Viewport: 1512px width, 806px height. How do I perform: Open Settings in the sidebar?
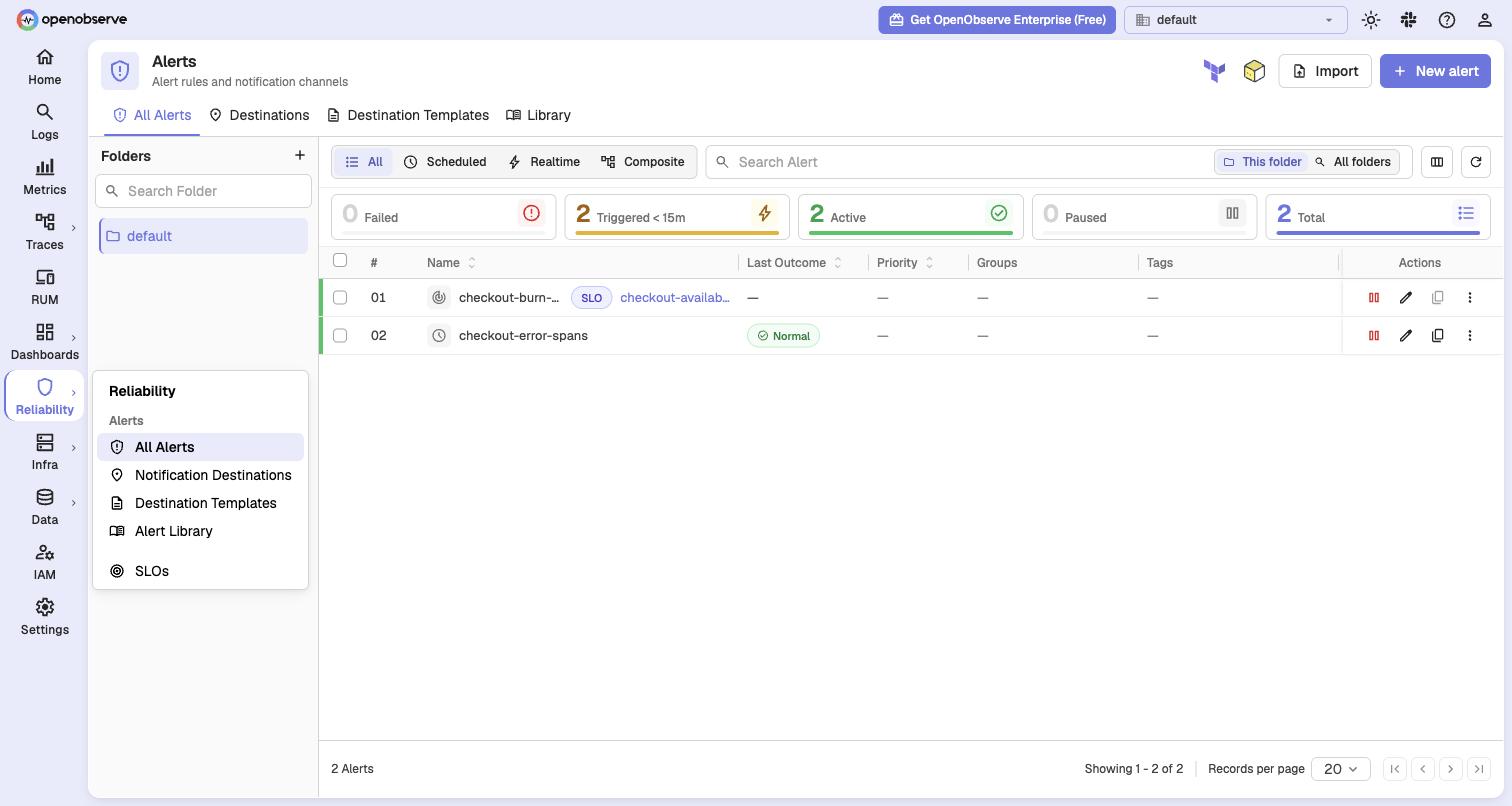(44, 617)
